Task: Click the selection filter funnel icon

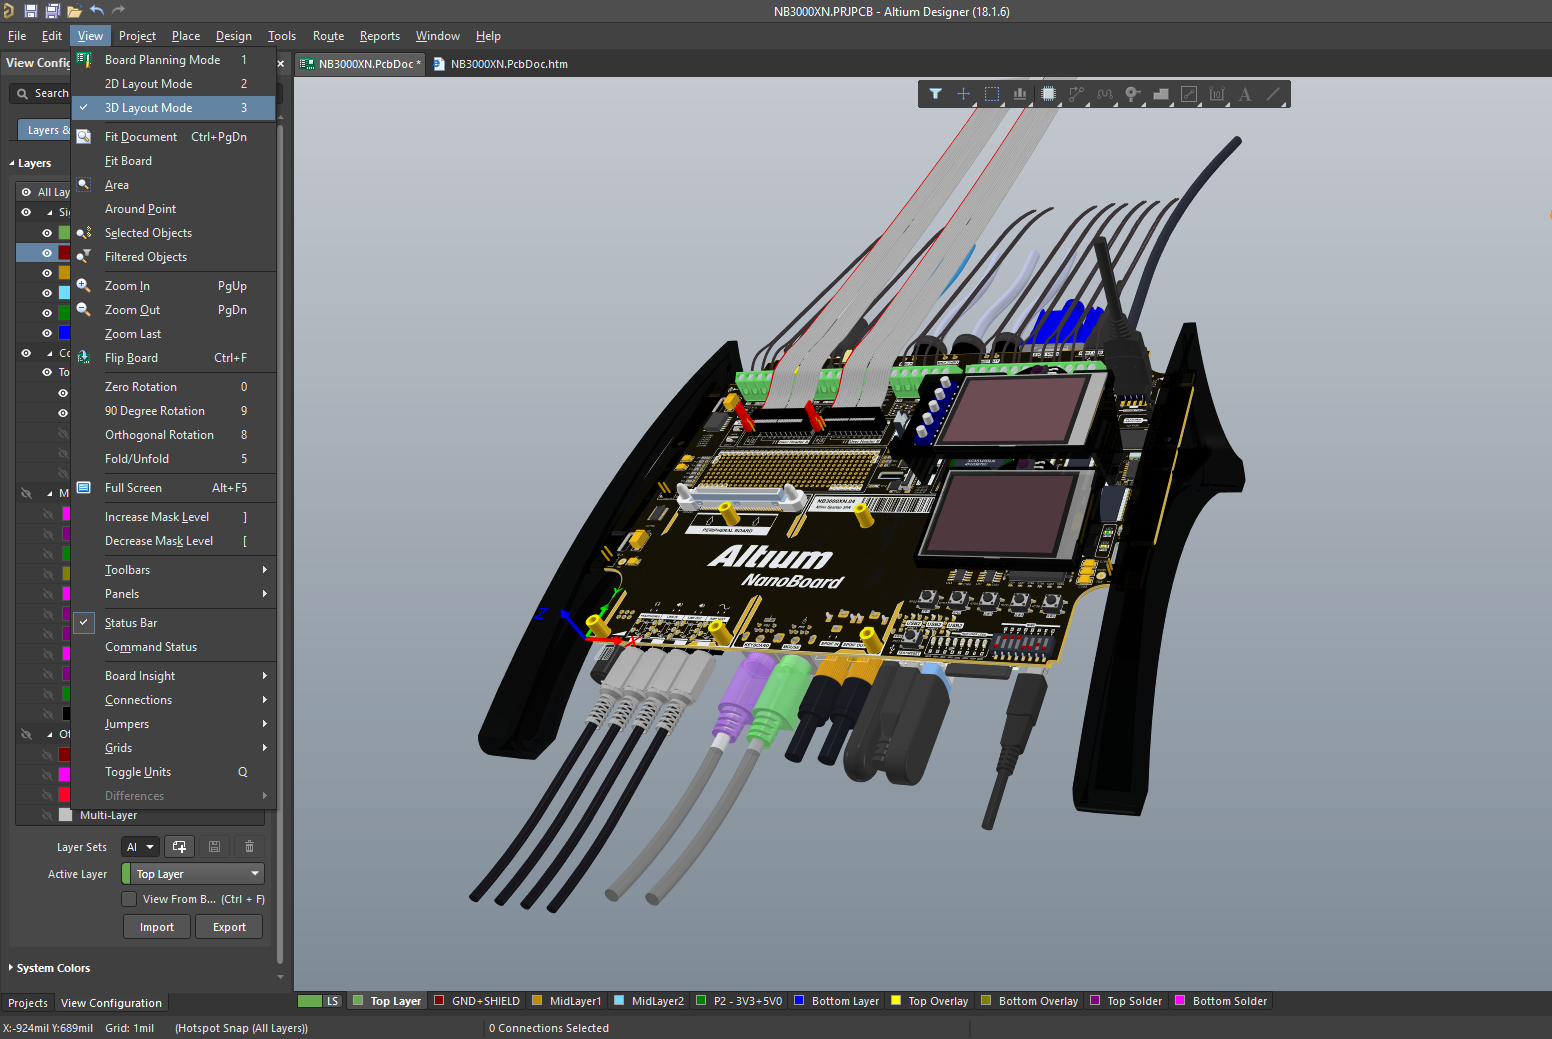Action: click(x=935, y=94)
